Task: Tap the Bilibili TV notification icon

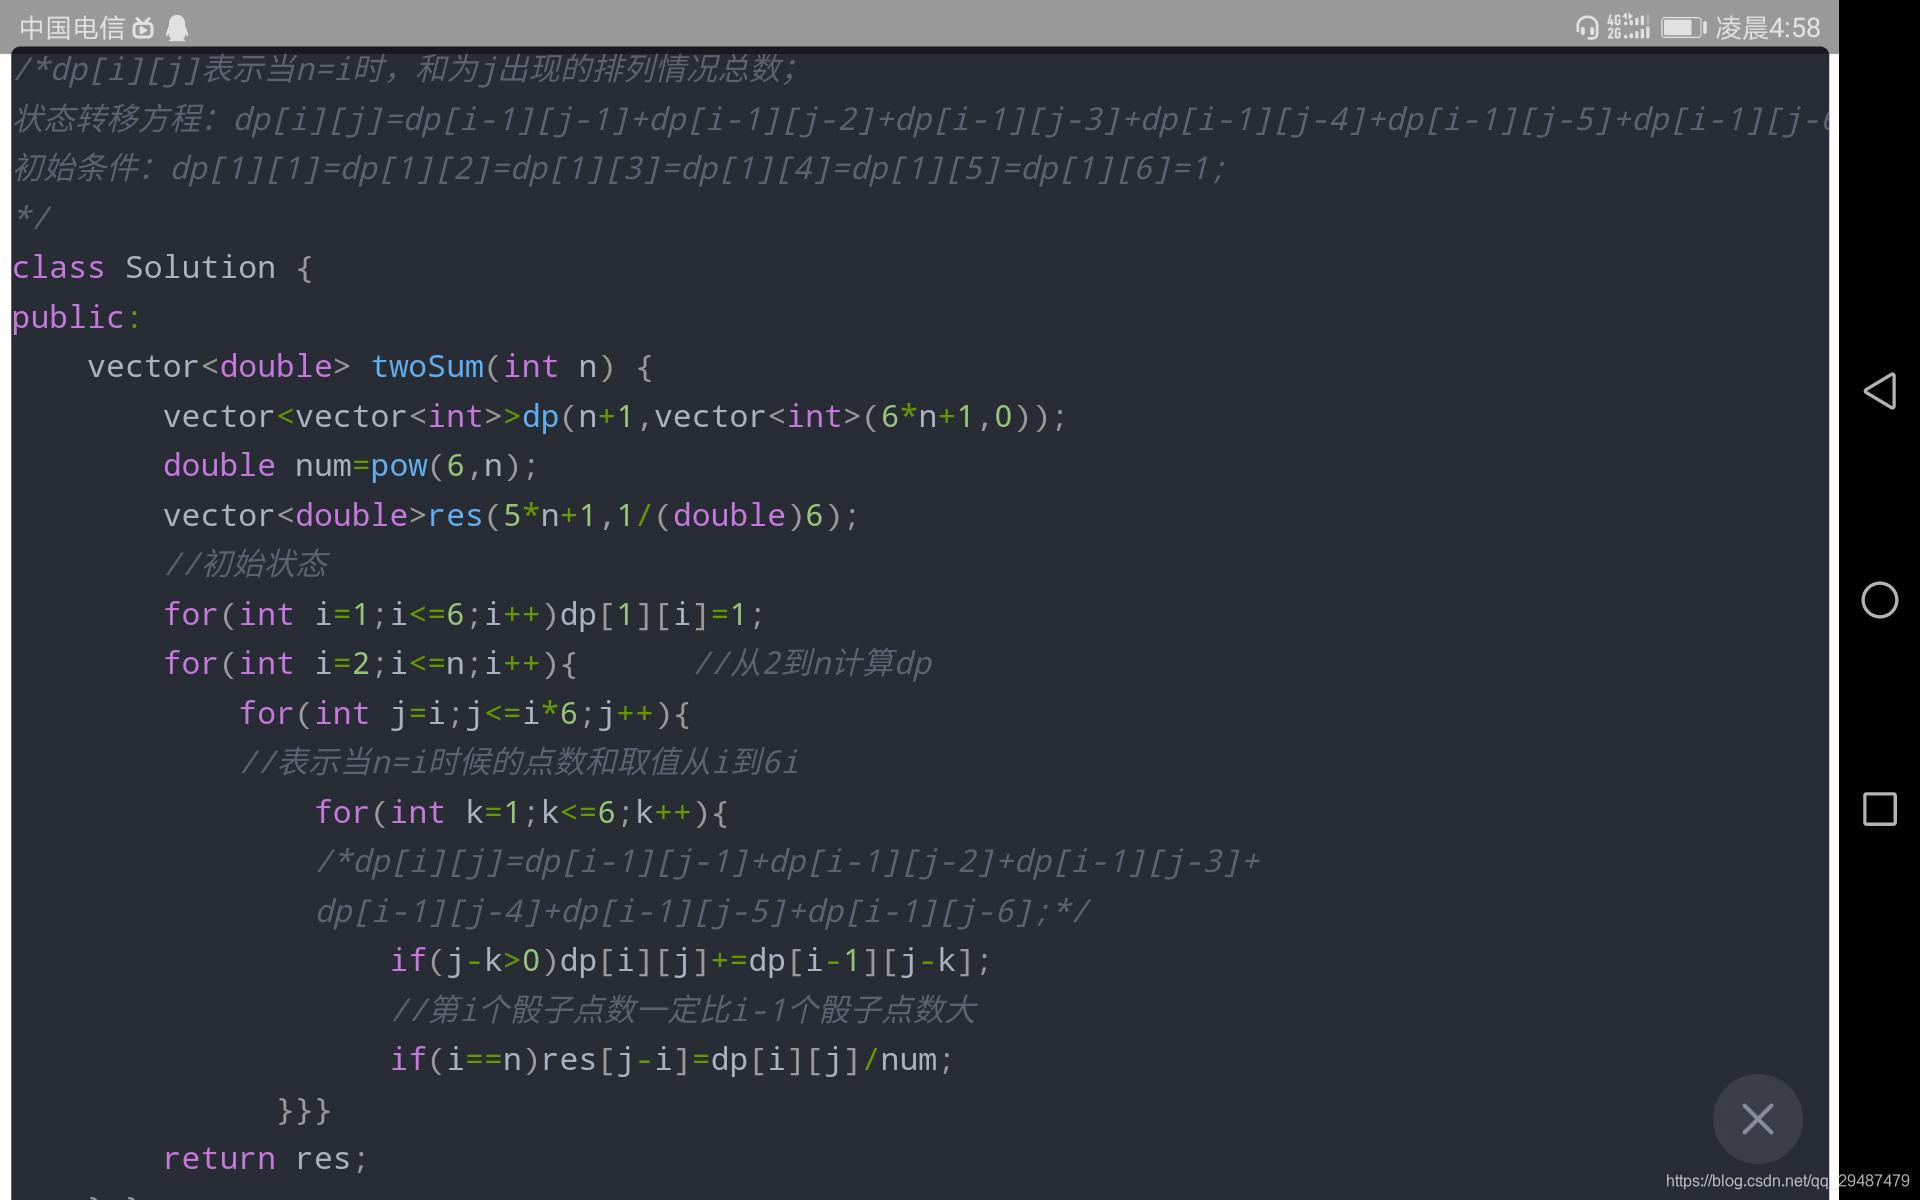Action: pyautogui.click(x=144, y=28)
